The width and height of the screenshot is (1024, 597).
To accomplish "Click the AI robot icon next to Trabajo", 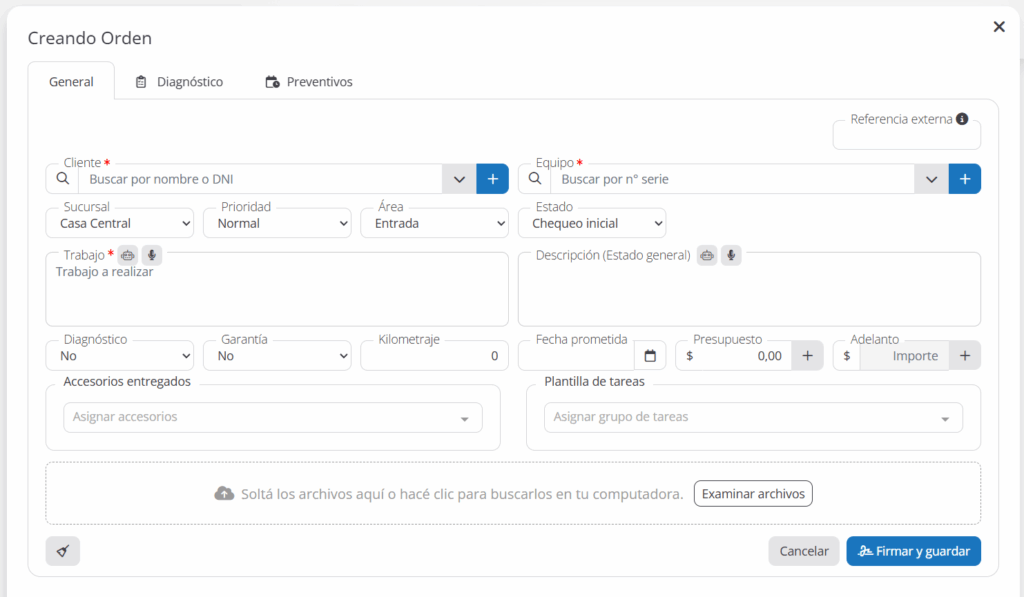I will point(128,255).
